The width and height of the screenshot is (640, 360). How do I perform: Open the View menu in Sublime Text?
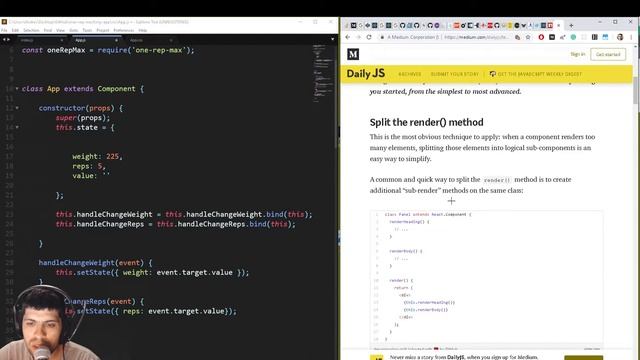60,30
